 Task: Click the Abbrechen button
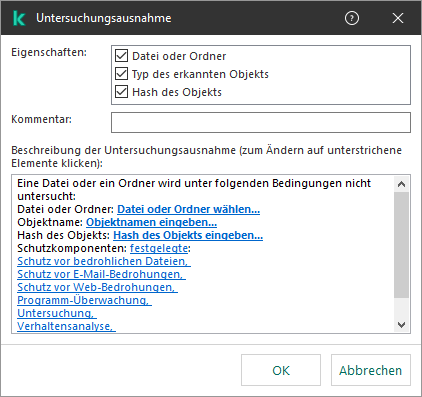point(371,370)
